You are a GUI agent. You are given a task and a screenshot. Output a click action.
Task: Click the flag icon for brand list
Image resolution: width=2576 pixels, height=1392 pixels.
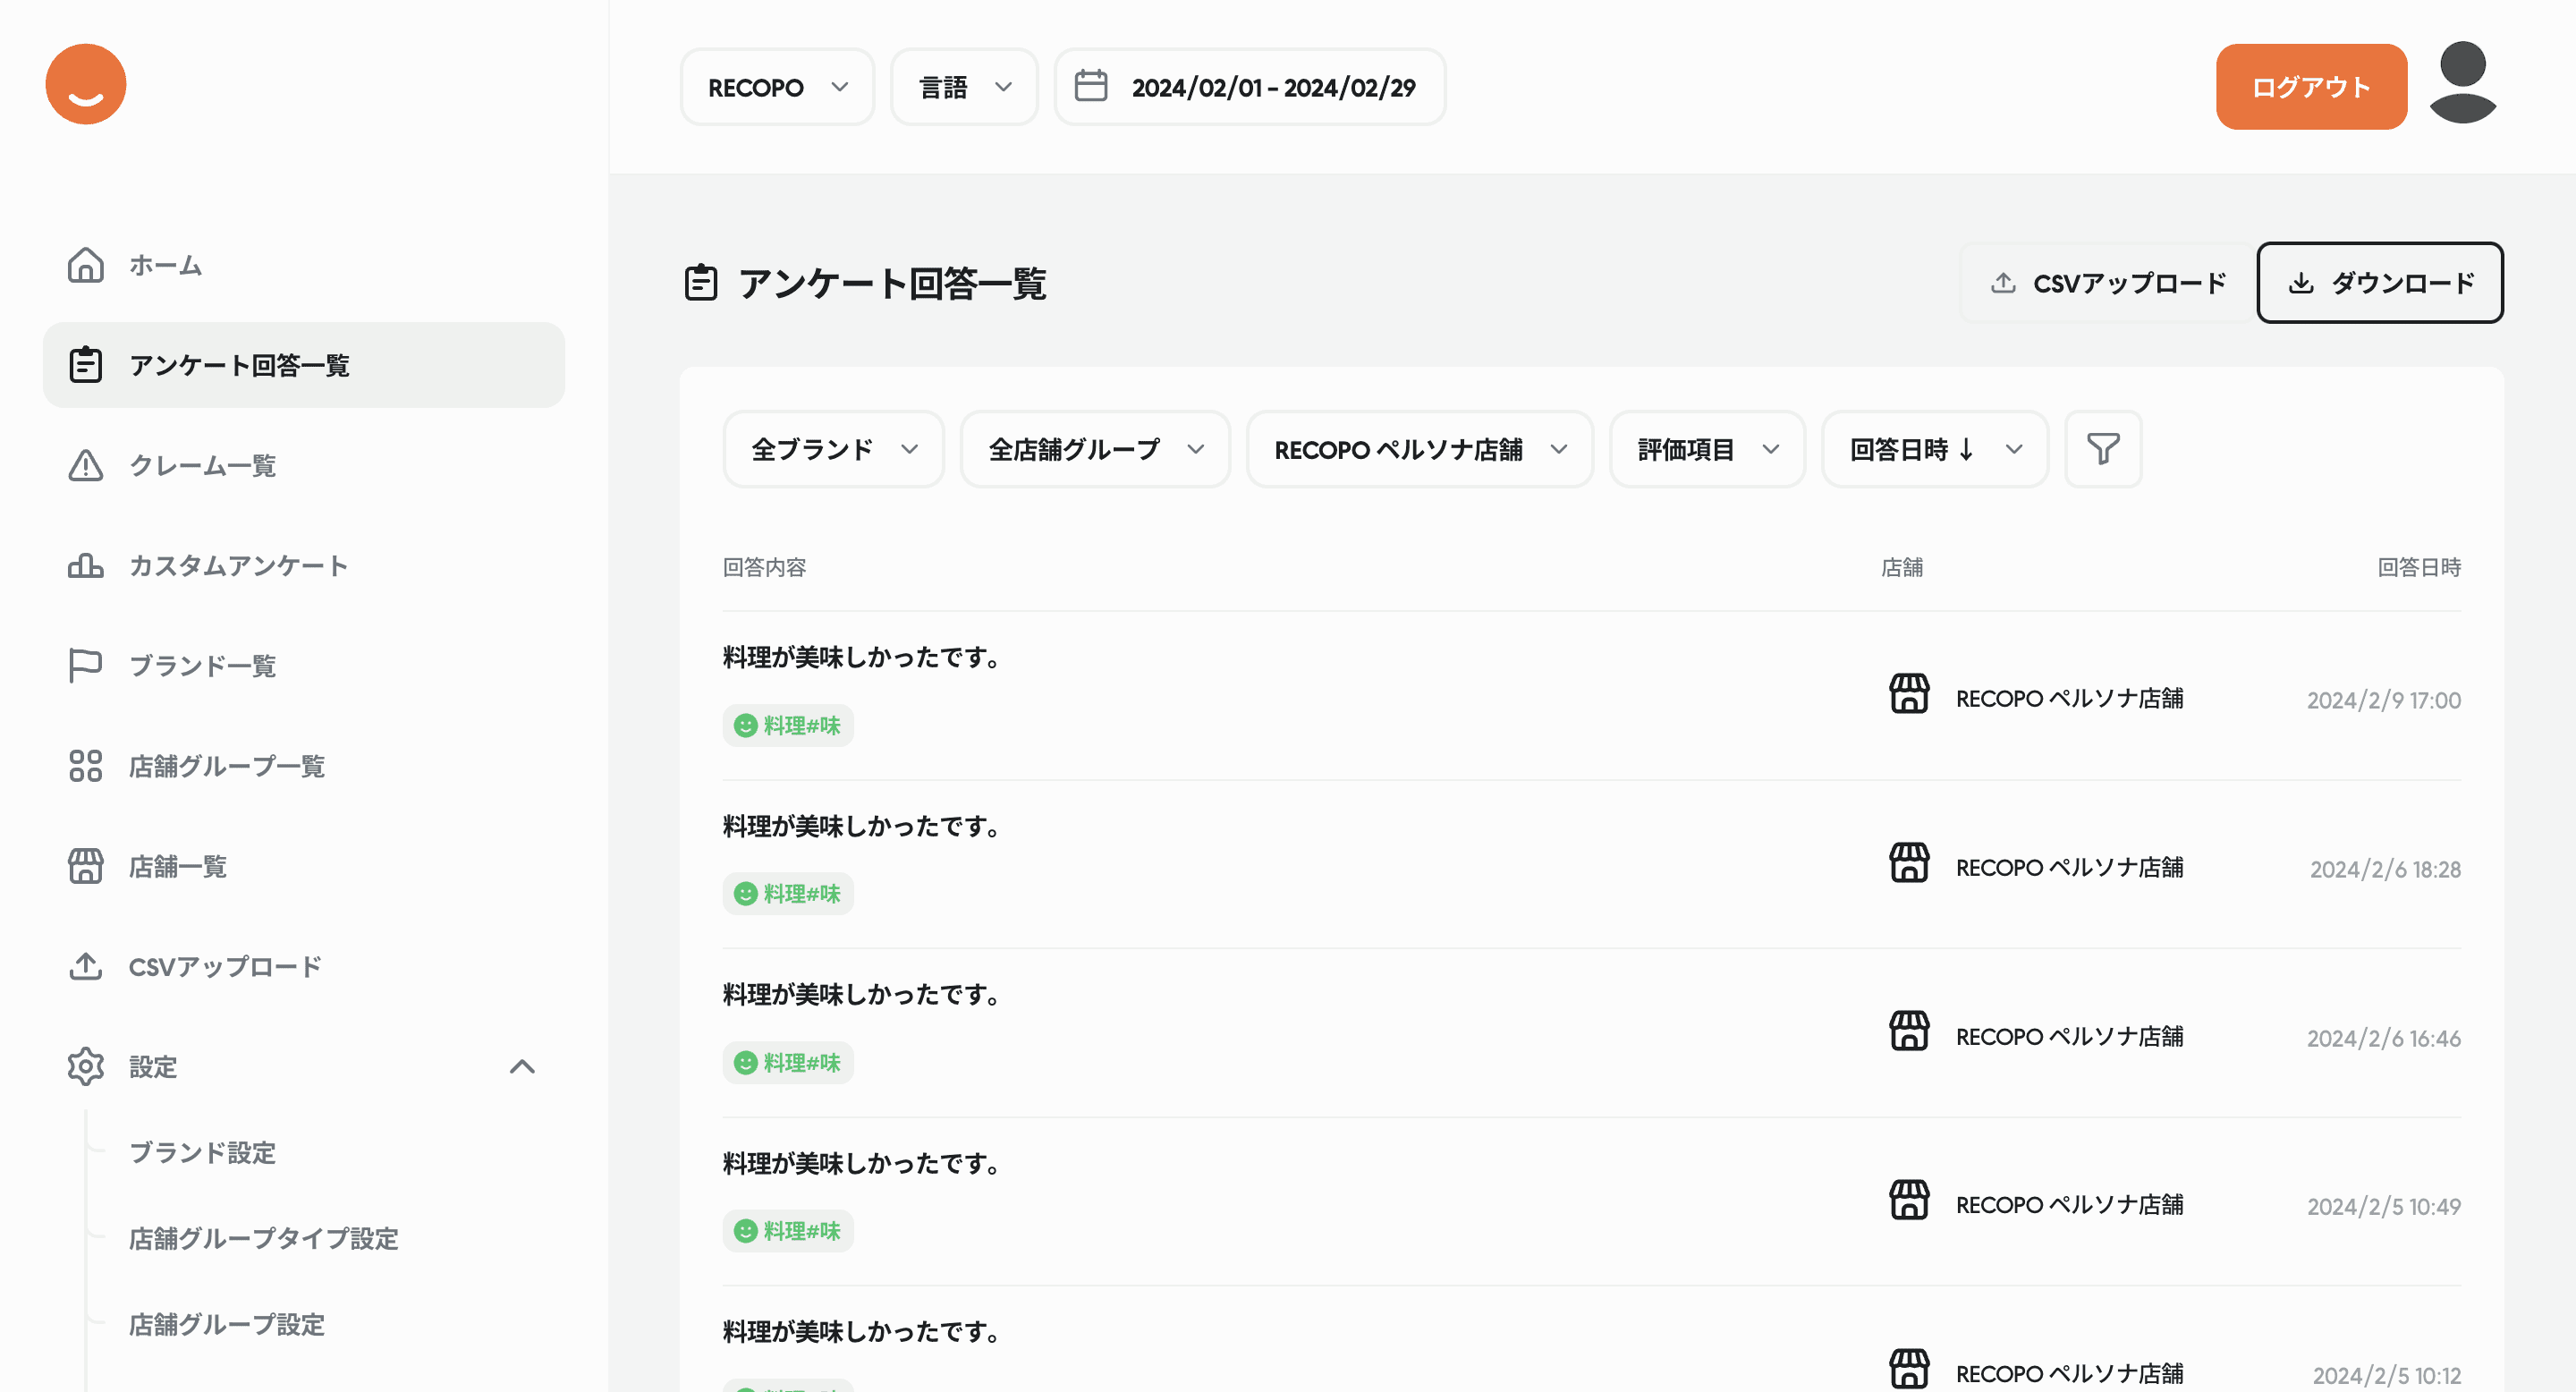click(x=86, y=665)
